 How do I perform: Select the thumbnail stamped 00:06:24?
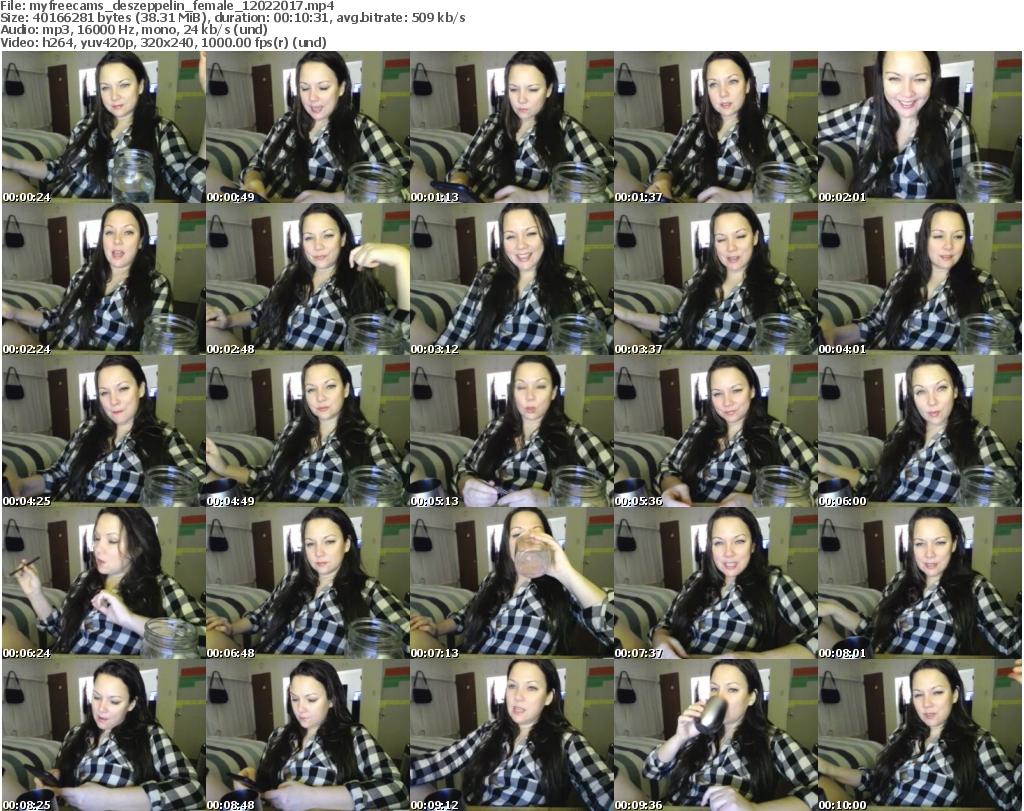coord(104,583)
